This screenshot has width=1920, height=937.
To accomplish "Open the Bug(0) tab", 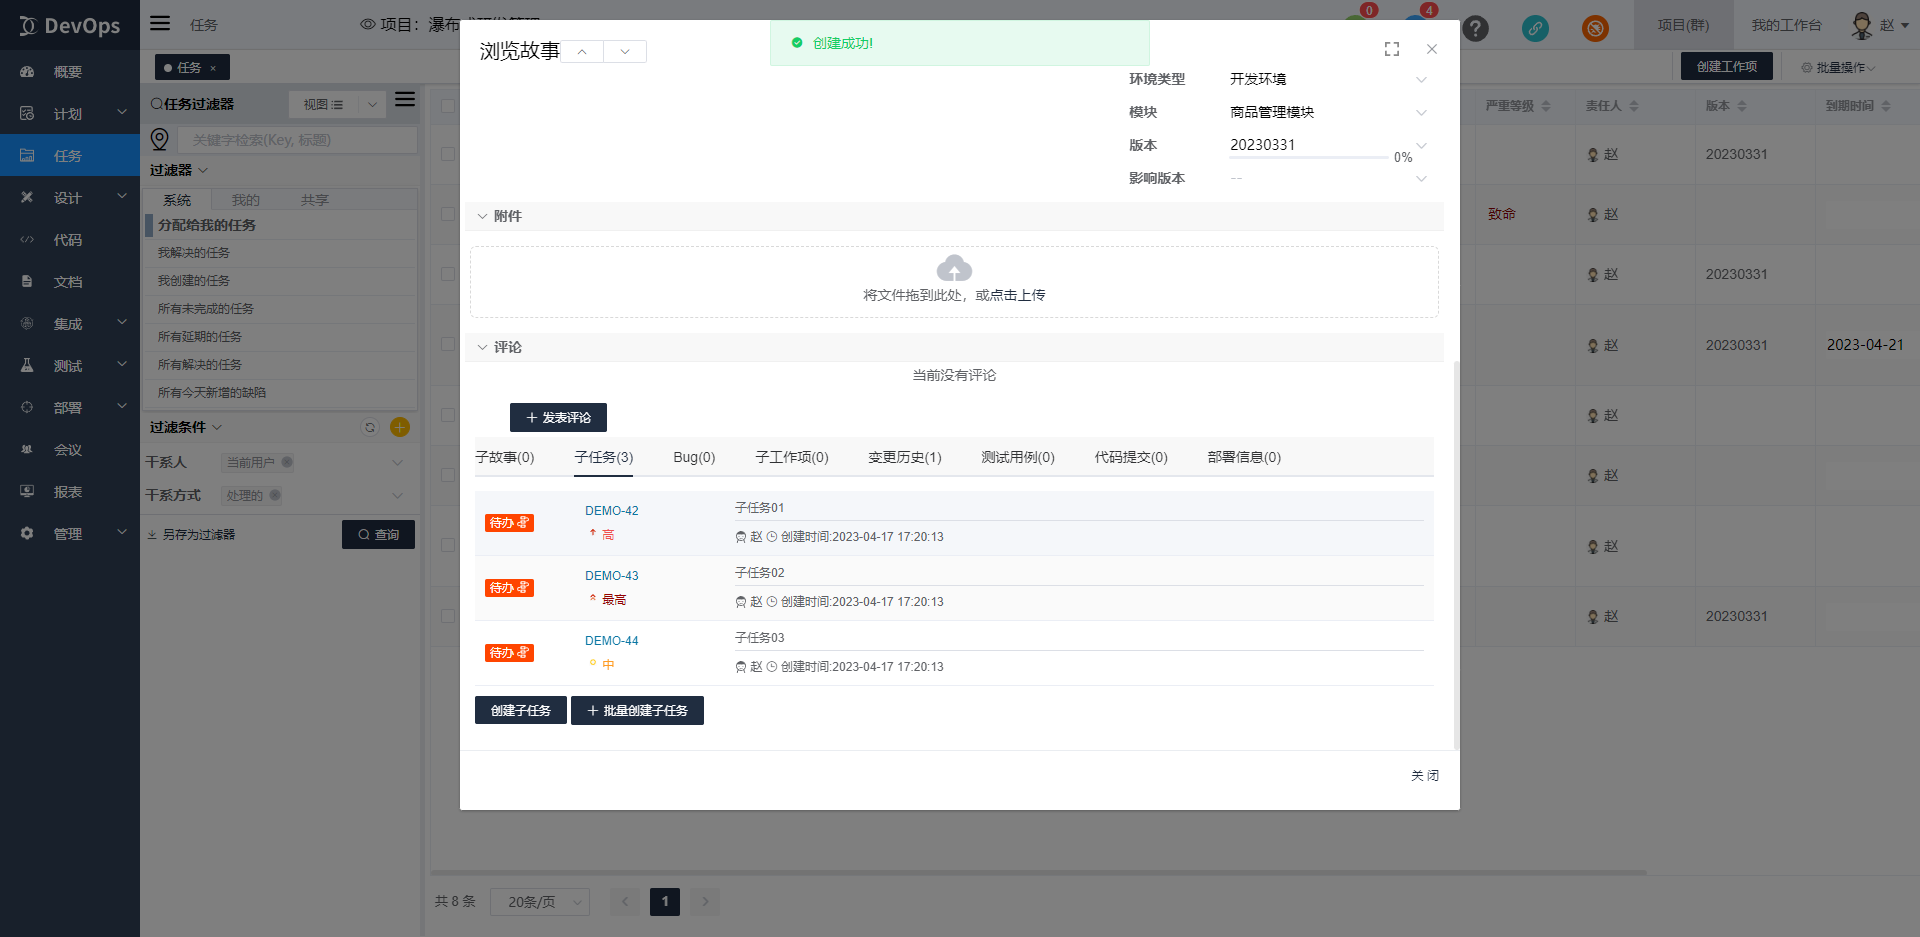I will [x=694, y=457].
